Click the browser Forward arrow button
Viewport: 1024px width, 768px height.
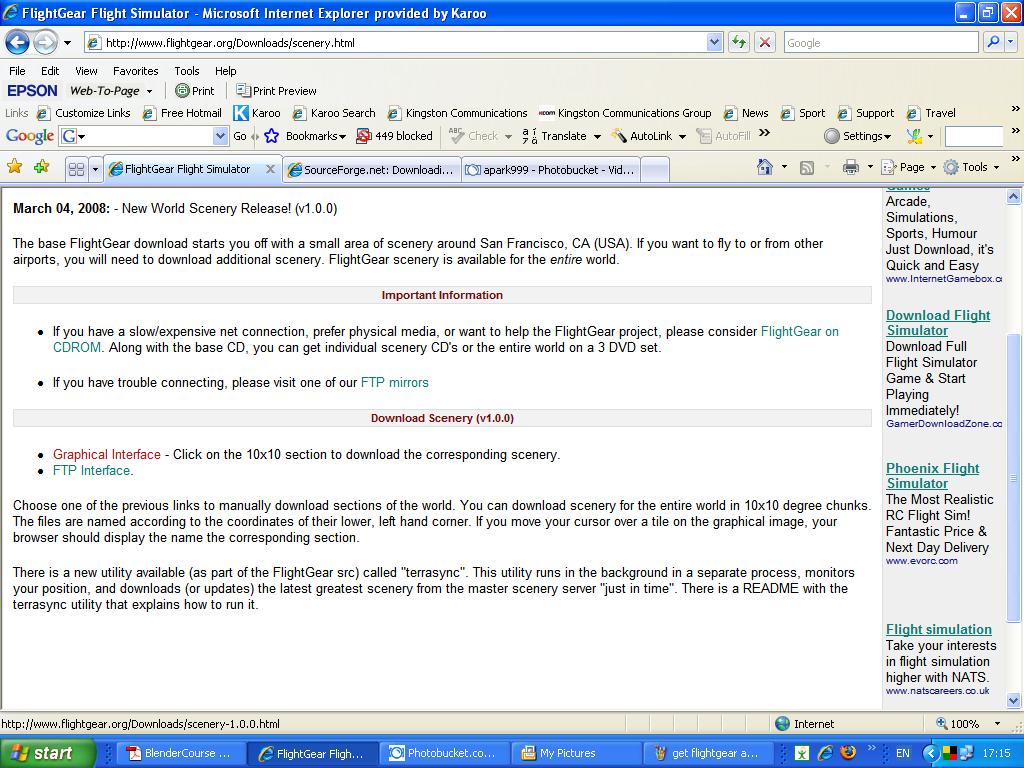(45, 43)
